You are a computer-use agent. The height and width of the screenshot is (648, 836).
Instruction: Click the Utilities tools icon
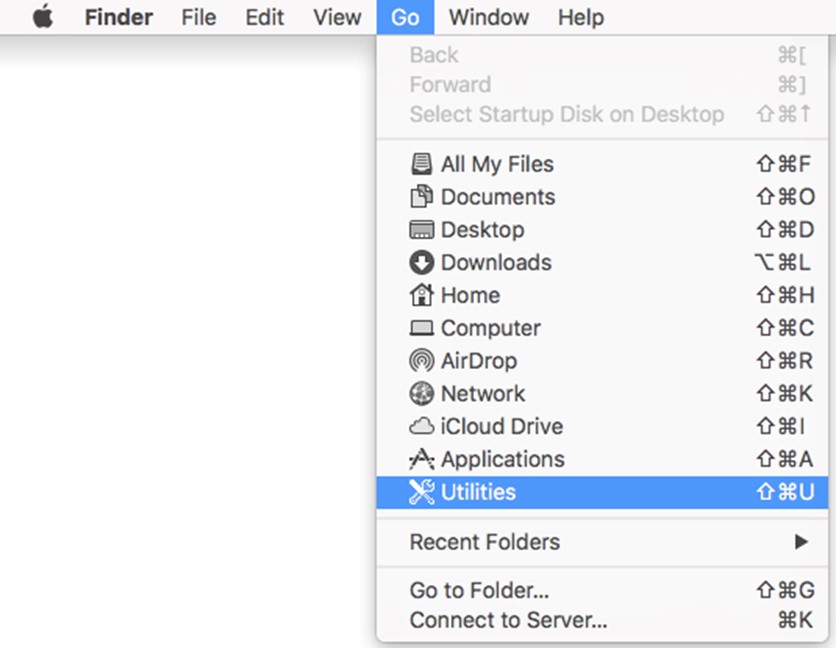tap(422, 492)
